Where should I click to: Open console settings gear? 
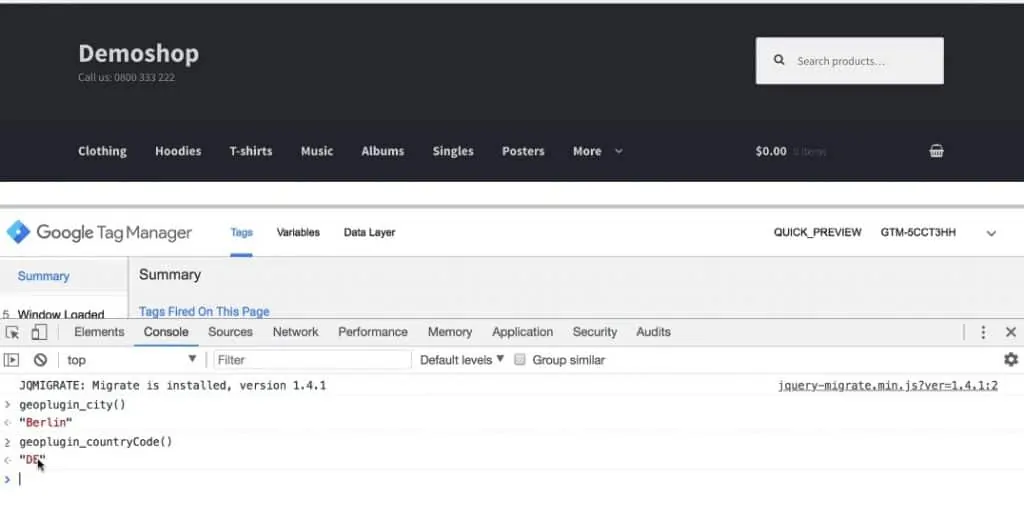[x=1011, y=359]
